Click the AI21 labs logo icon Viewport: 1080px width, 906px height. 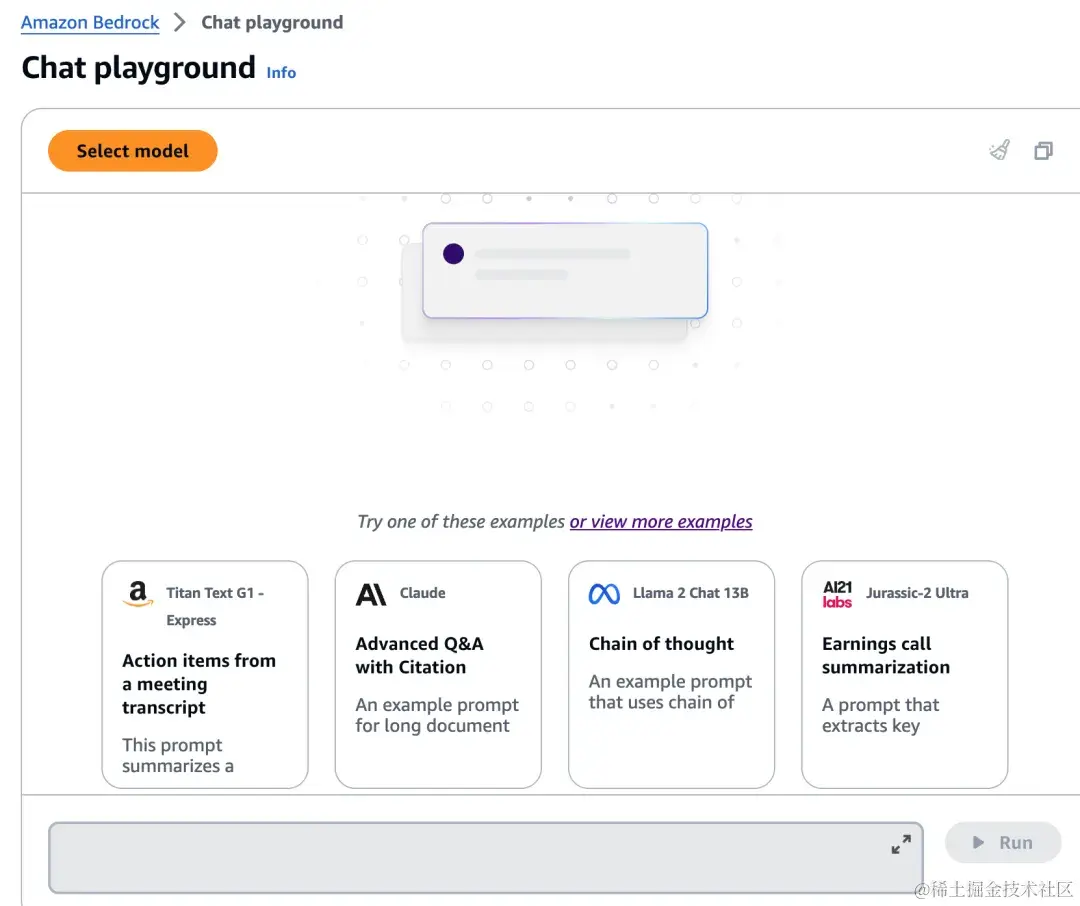(x=837, y=594)
